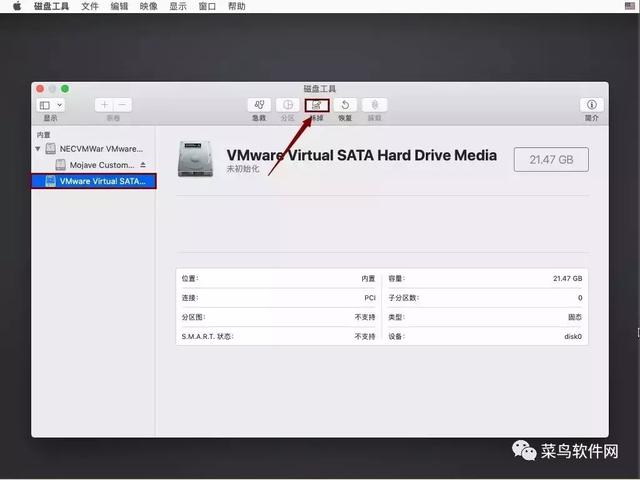The width and height of the screenshot is (640, 480).
Task: Open the 显示 menu in menu bar
Action: tap(178, 7)
